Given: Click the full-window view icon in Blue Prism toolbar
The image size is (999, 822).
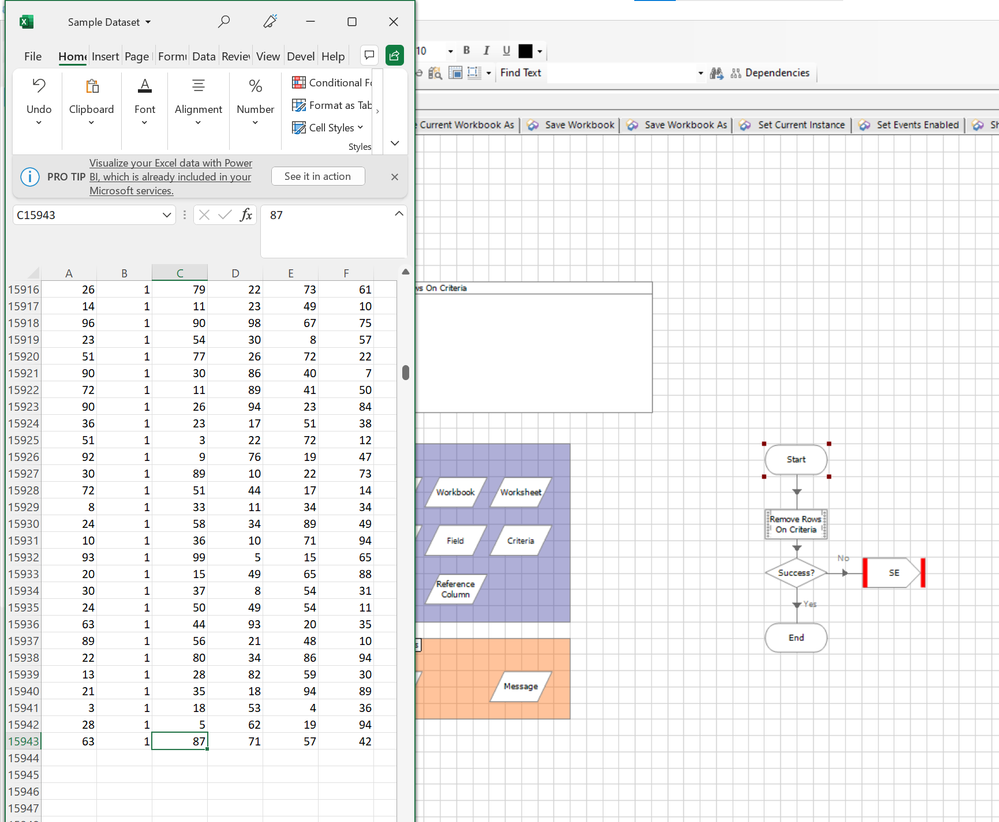Looking at the screenshot, I should click(455, 73).
